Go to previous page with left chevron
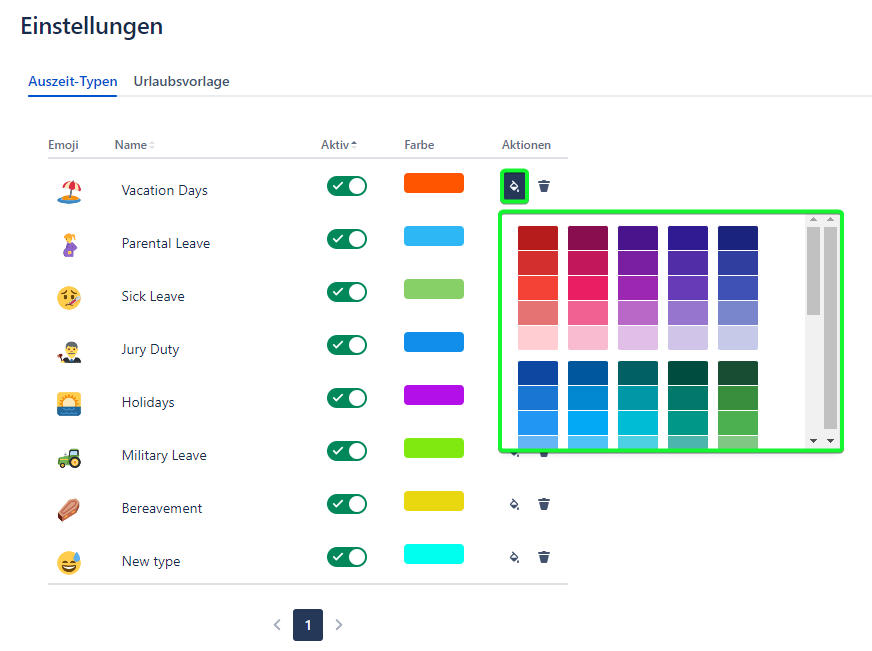The height and width of the screenshot is (651, 872). pos(277,625)
